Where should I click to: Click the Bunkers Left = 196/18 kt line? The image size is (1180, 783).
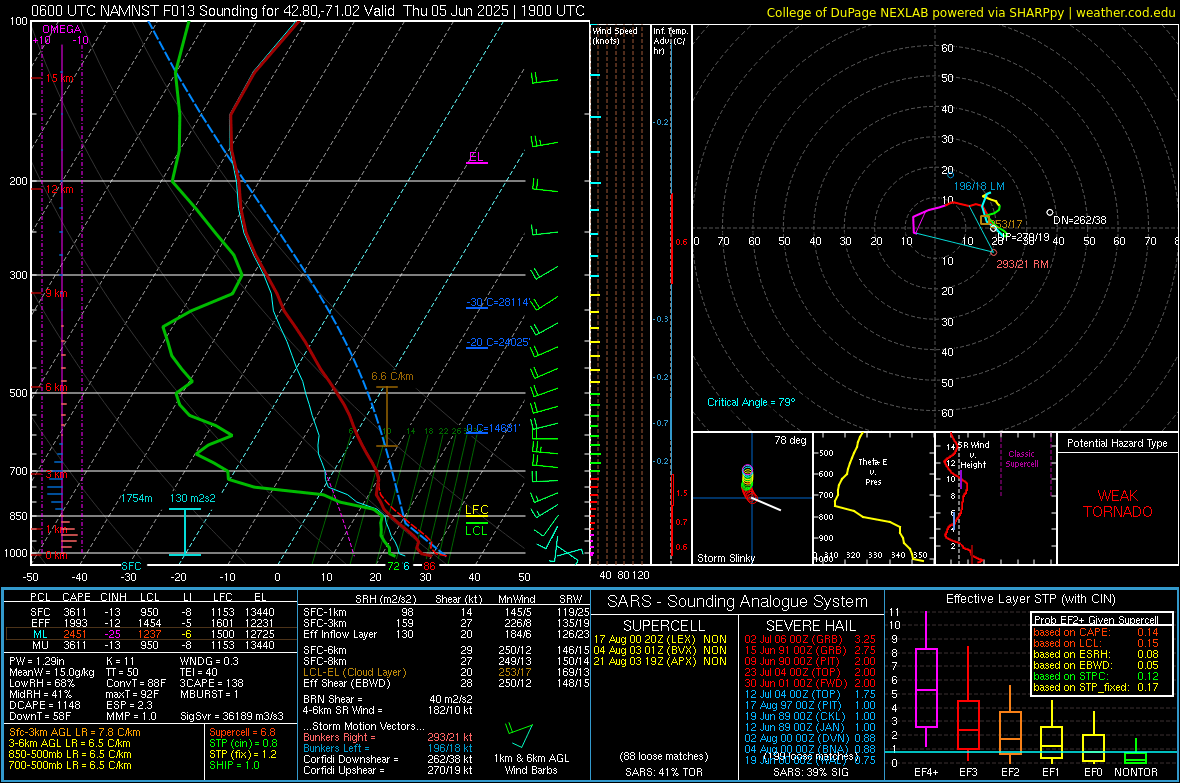(388, 748)
